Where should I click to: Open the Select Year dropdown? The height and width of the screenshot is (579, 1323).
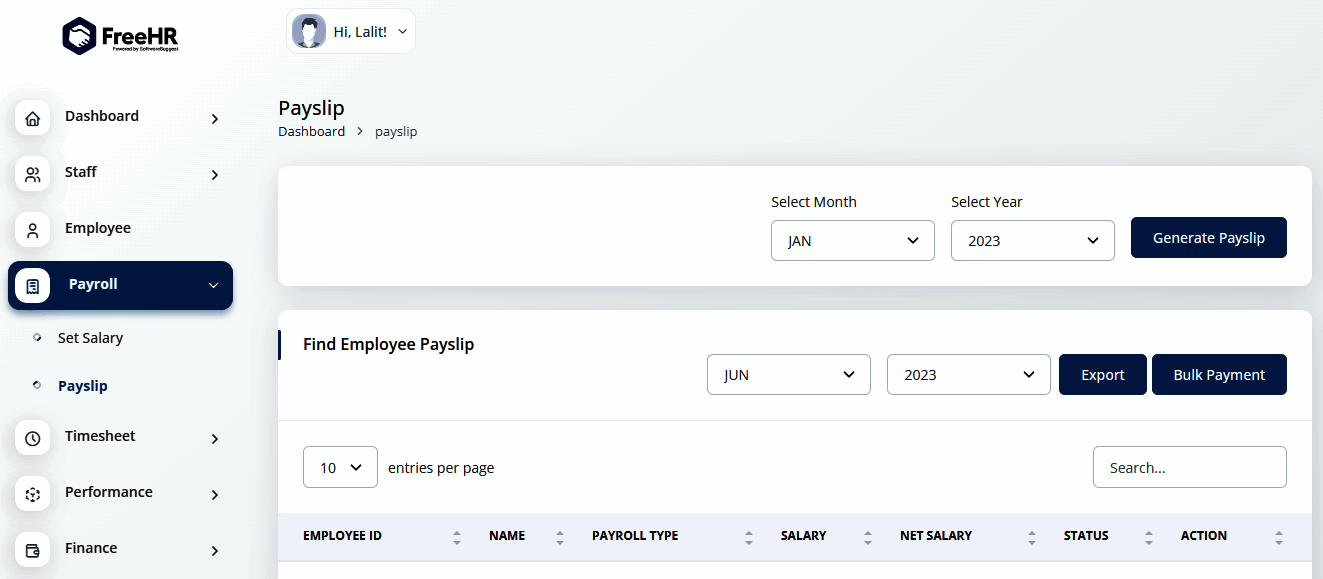[x=1032, y=241]
